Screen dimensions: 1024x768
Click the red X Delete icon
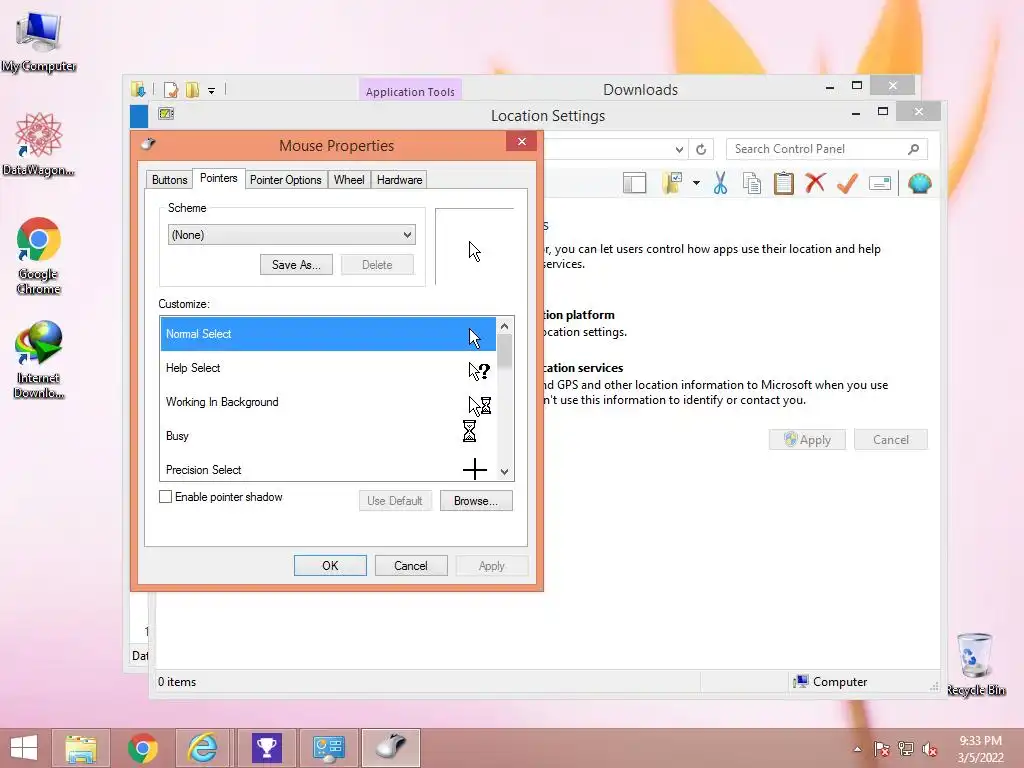[x=815, y=183]
